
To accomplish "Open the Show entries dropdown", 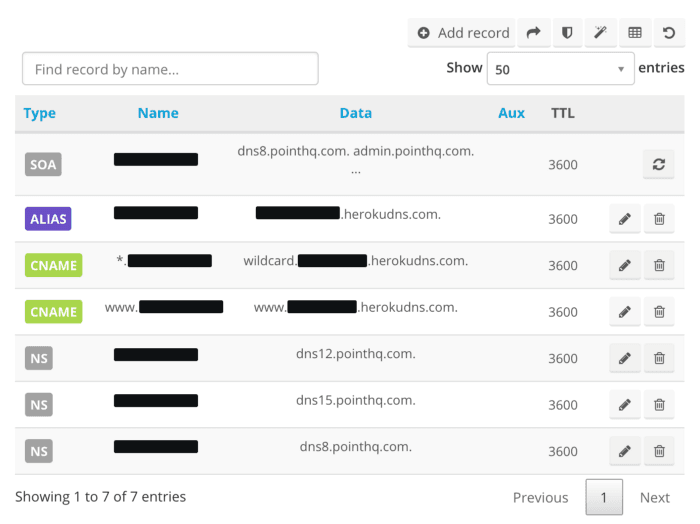I will (x=560, y=69).
